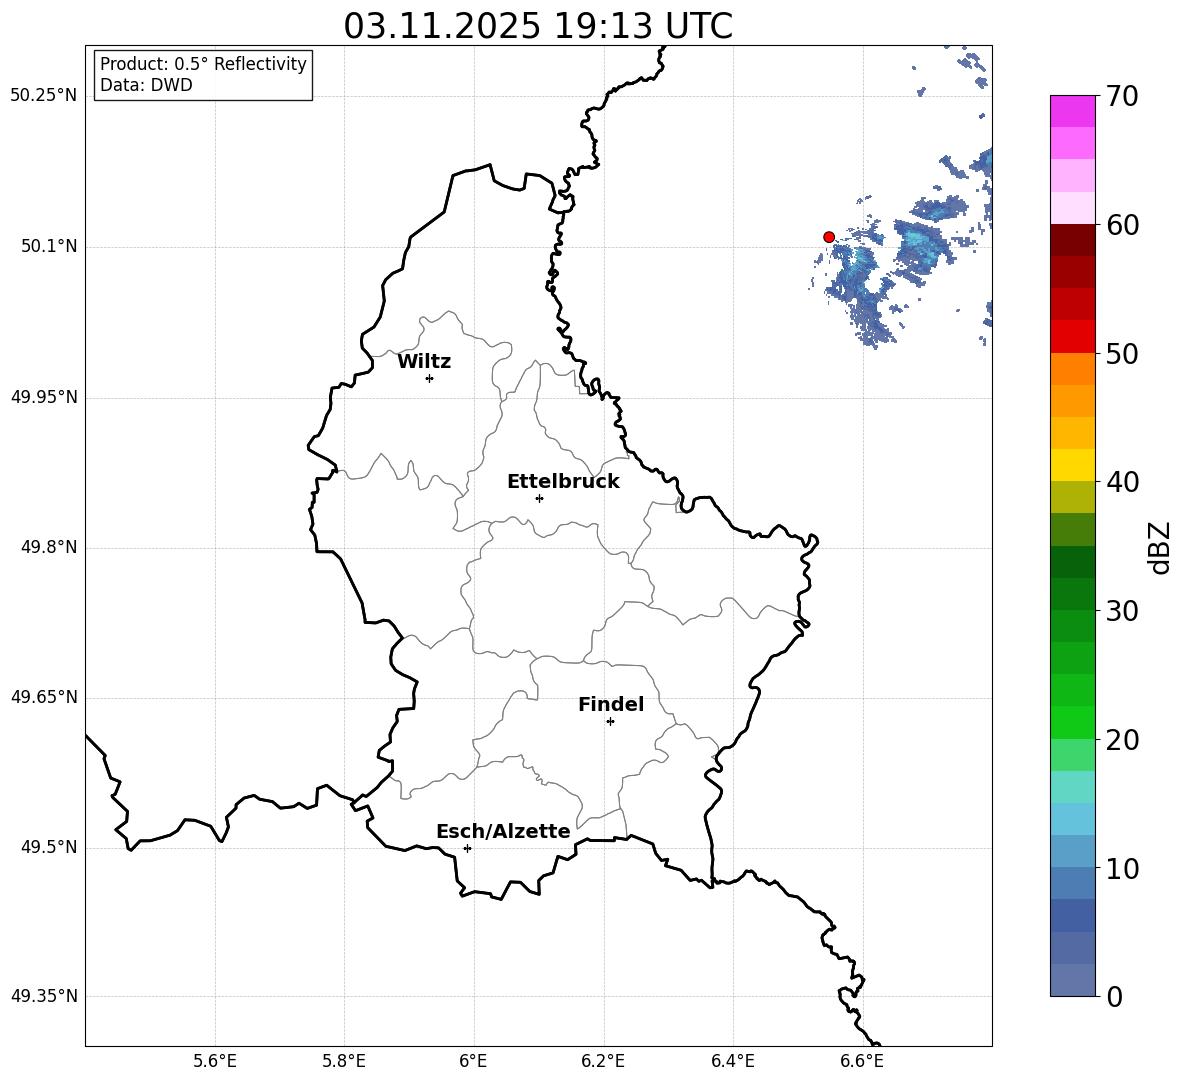
Task: Click the Ettelbruck city label
Action: pyautogui.click(x=563, y=482)
